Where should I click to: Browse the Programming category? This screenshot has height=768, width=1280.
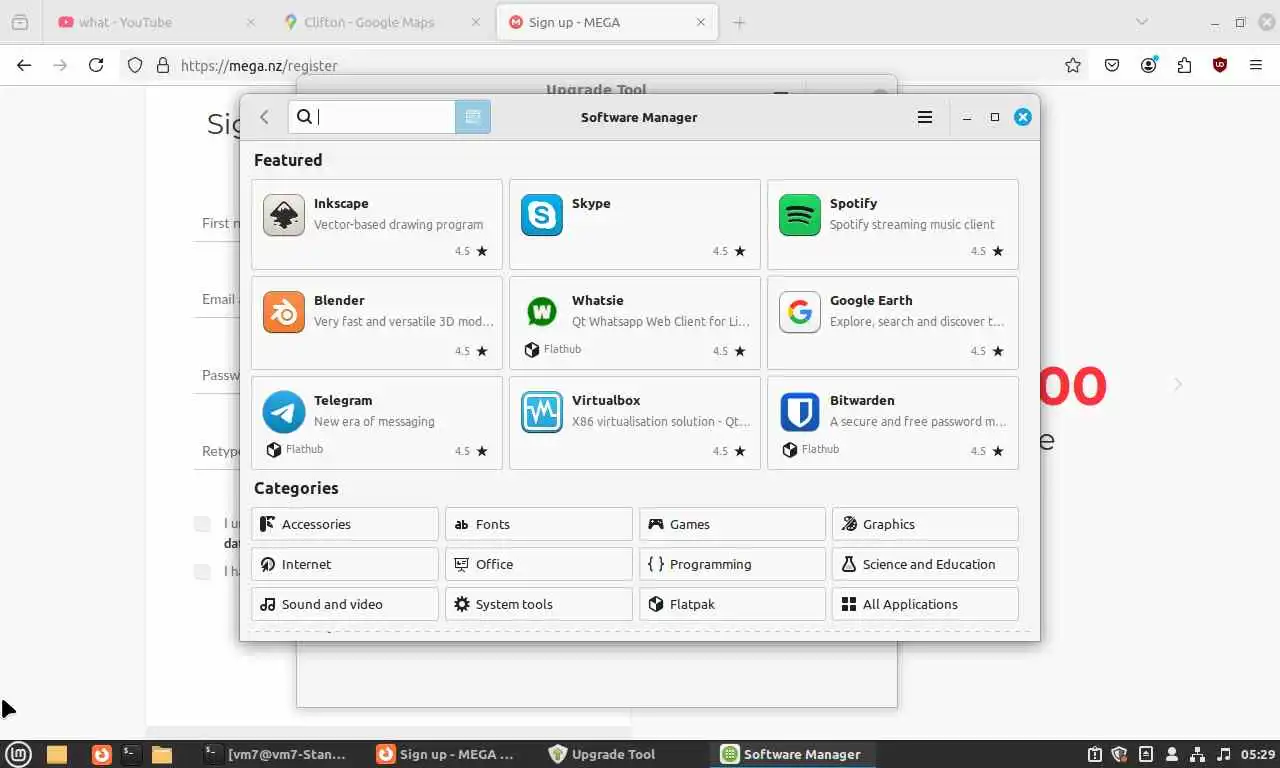click(732, 564)
